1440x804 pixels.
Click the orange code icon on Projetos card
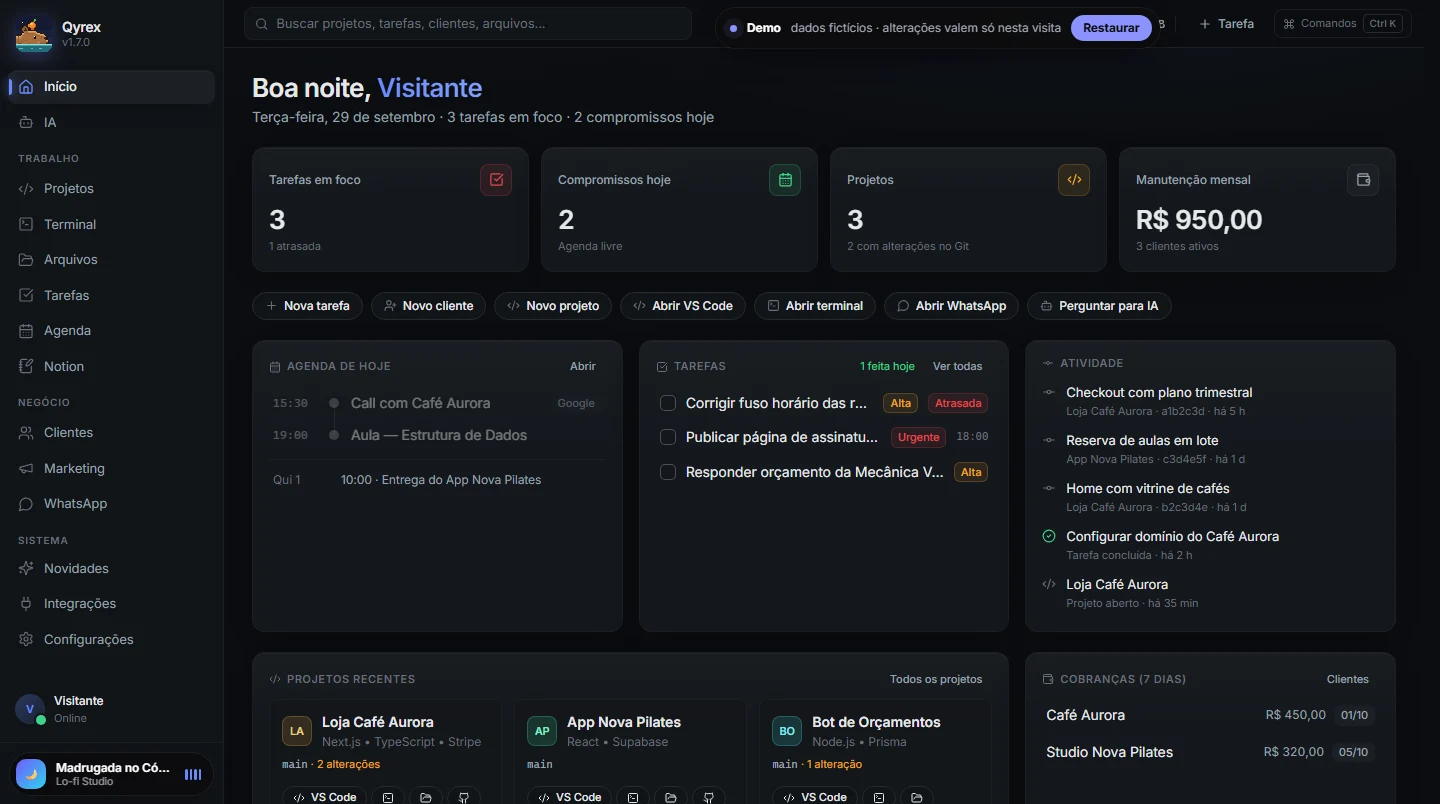pyautogui.click(x=1074, y=180)
